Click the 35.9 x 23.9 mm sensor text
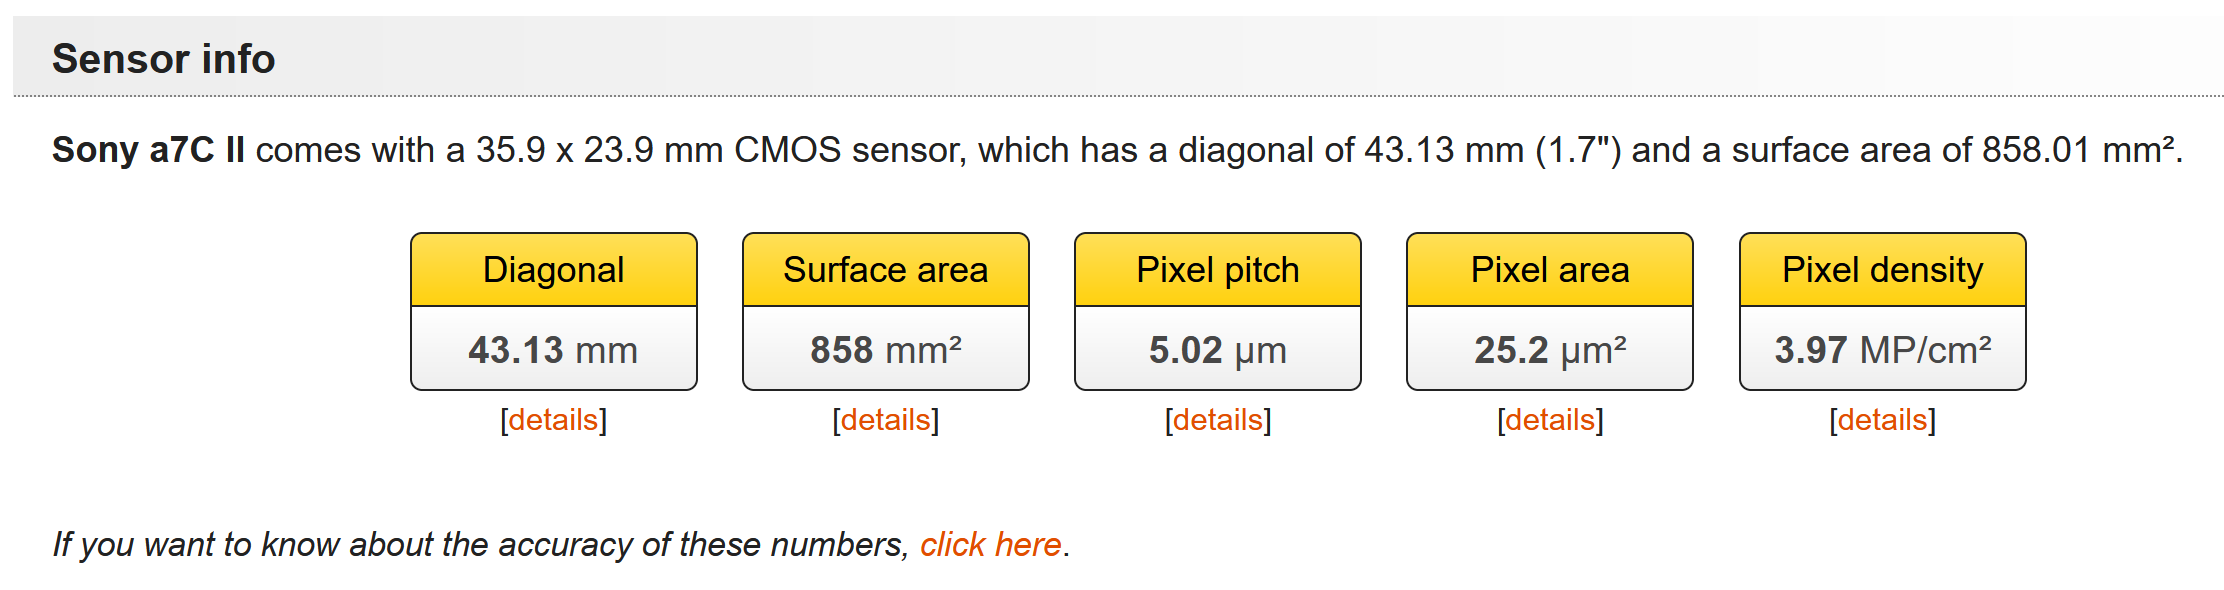This screenshot has height=590, width=2224. 600,150
